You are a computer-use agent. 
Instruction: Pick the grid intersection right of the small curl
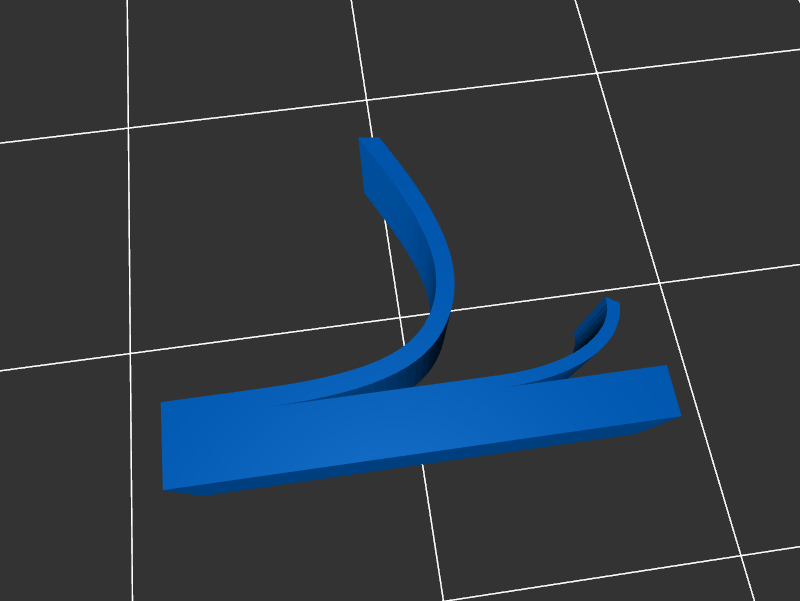pos(661,282)
